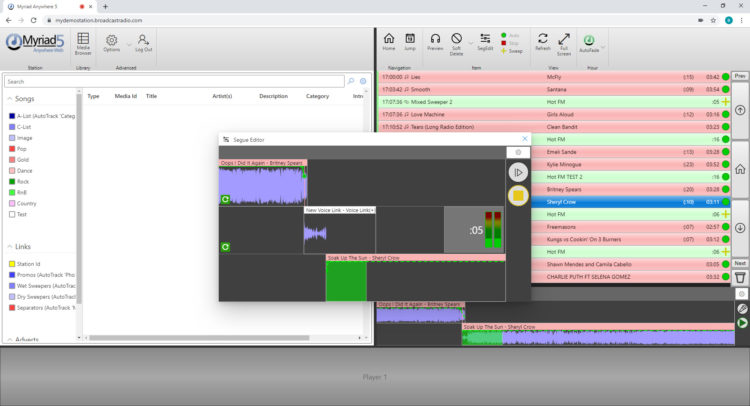
Task: Open the Jump calendar tool
Action: click(410, 42)
